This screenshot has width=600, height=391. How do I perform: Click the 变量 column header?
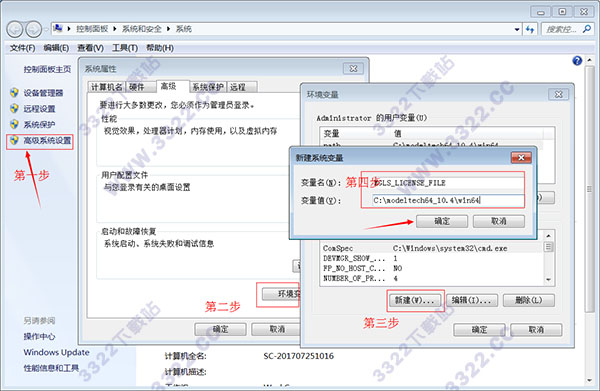[355, 134]
